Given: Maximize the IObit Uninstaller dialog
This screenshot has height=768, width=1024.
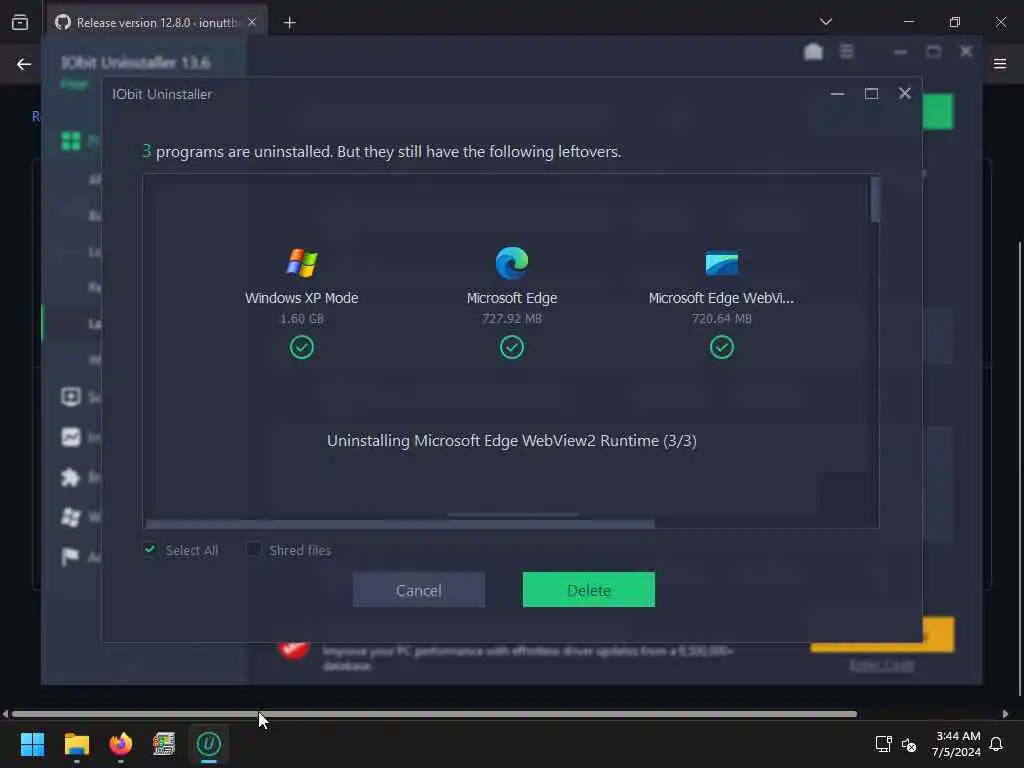Looking at the screenshot, I should click(871, 94).
